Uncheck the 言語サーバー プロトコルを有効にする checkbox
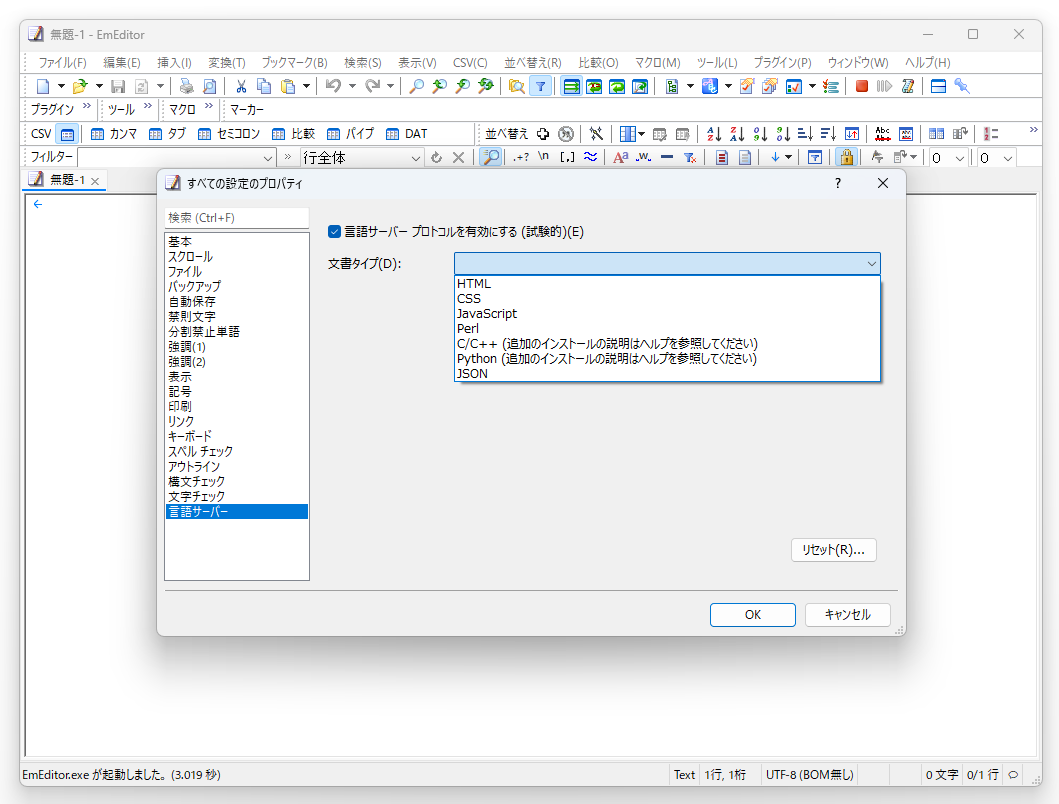Image resolution: width=1059 pixels, height=804 pixels. [x=335, y=231]
